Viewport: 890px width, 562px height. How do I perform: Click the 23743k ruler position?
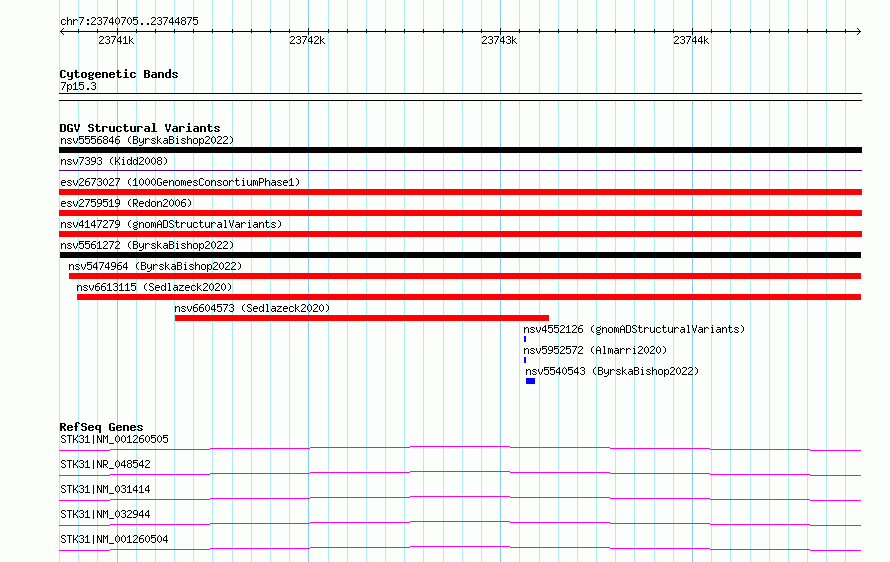click(499, 40)
